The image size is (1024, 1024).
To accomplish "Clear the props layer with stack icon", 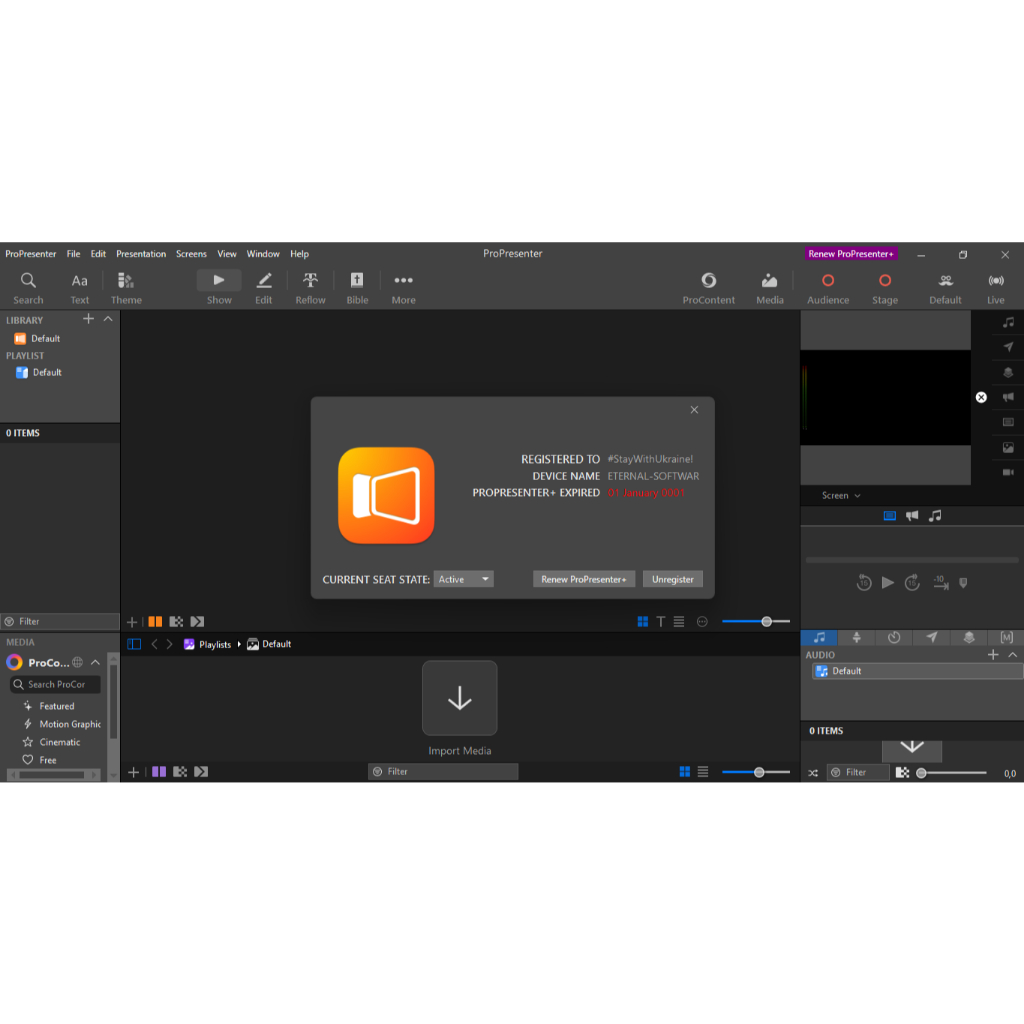I will click(x=1008, y=372).
